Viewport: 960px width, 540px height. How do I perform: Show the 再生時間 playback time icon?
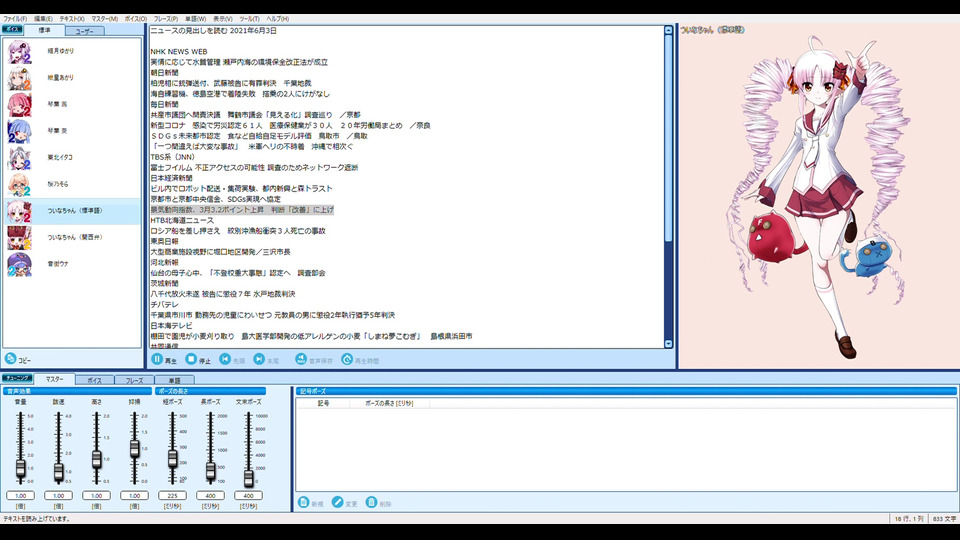(347, 359)
